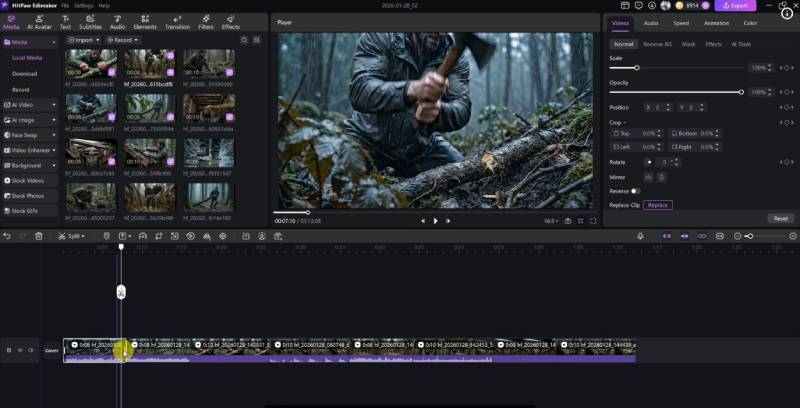Zoom in the timeline with plus icon
This screenshot has width=800, height=408.
click(793, 236)
